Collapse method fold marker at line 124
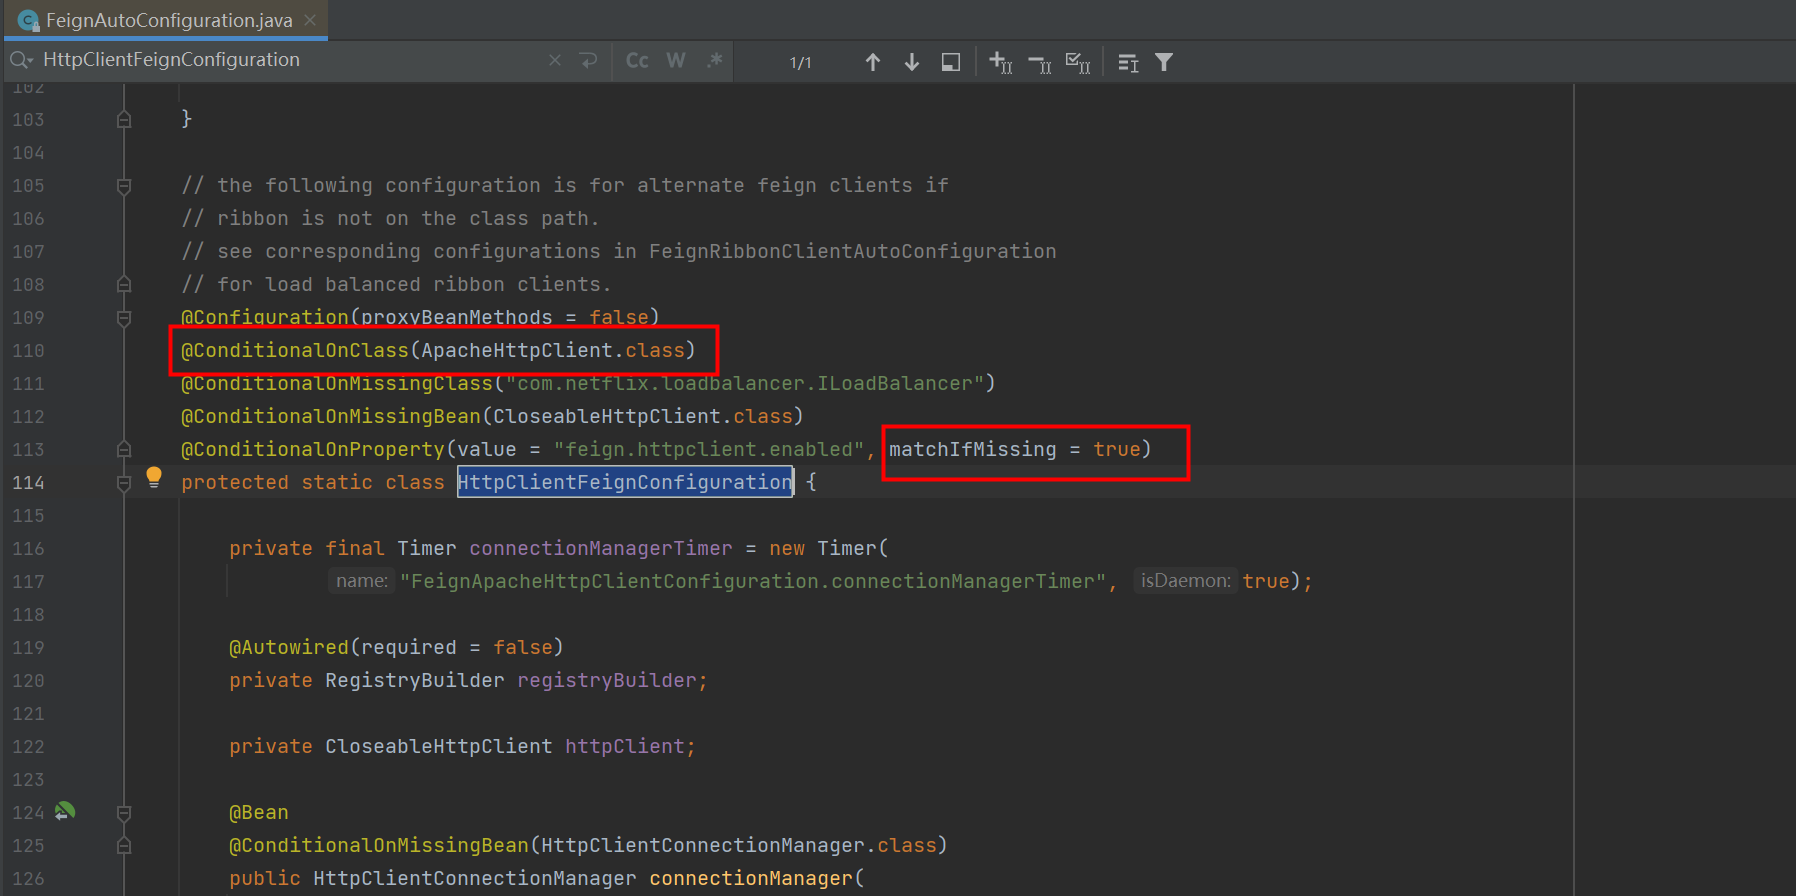This screenshot has height=896, width=1796. point(124,813)
